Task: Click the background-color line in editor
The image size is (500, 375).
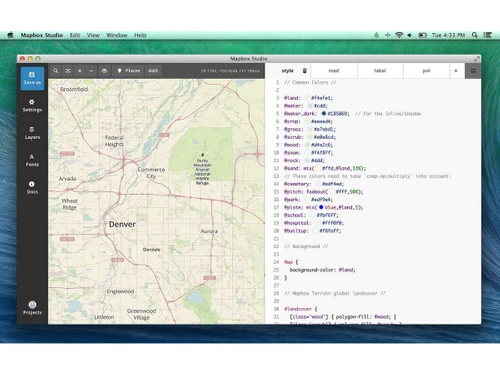Action: 322,270
